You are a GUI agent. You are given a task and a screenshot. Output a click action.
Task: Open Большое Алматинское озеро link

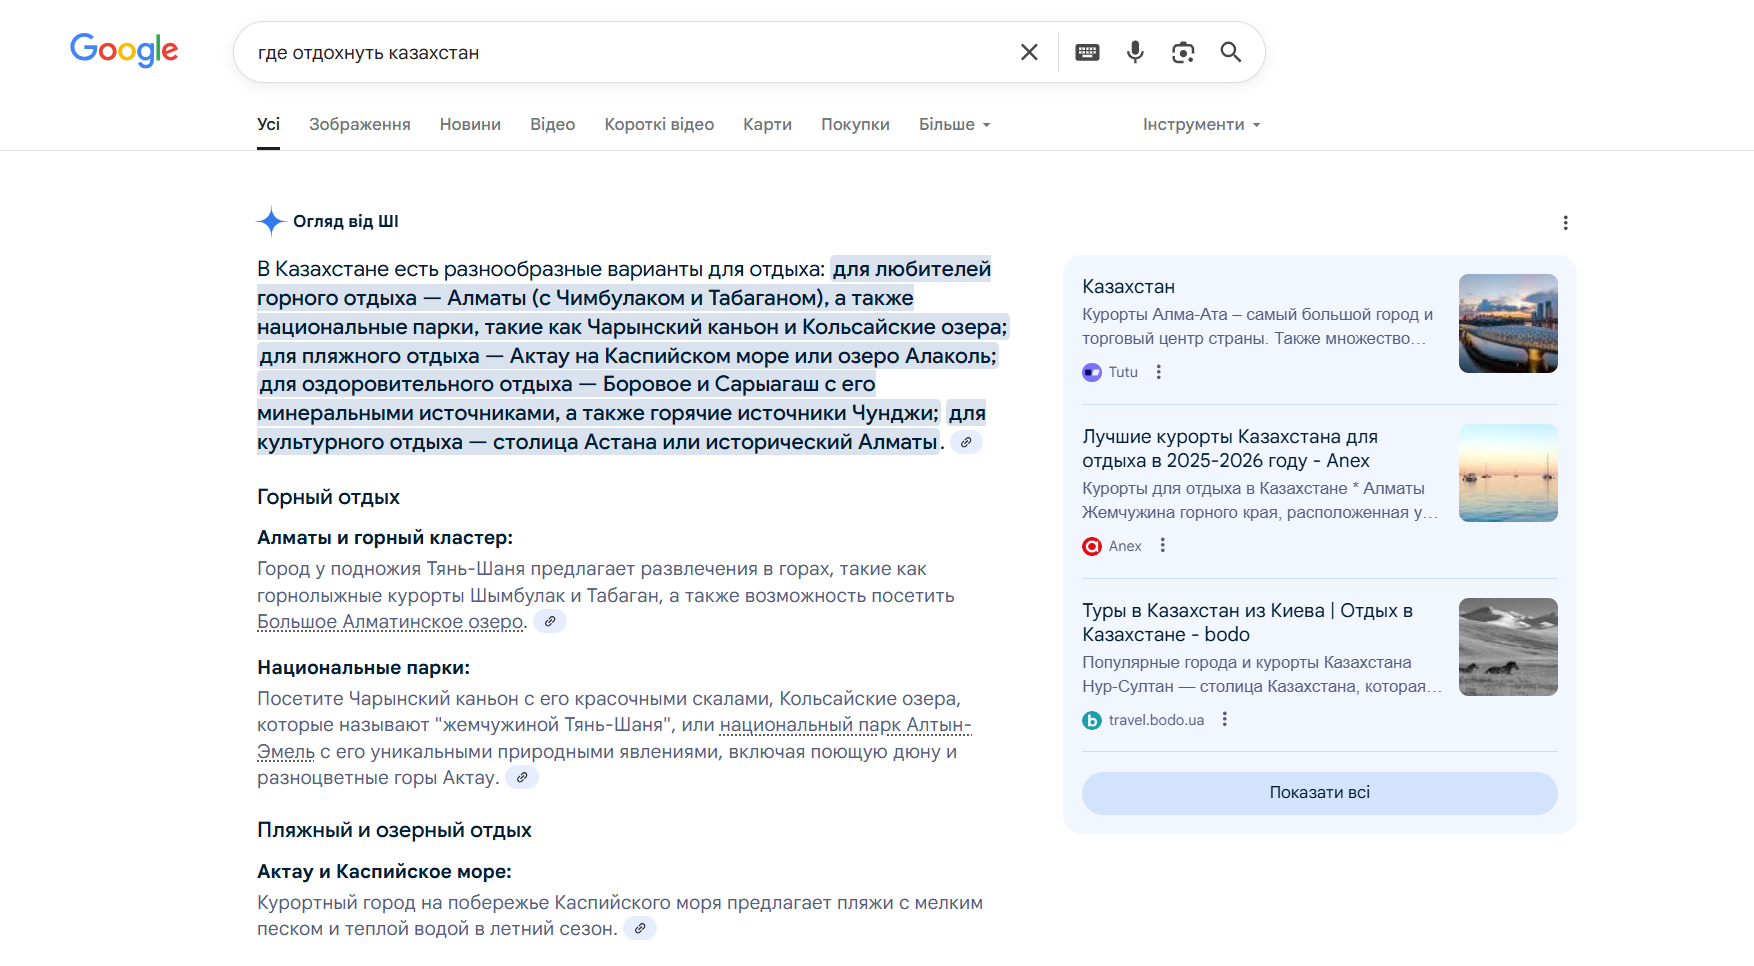pyautogui.click(x=390, y=622)
